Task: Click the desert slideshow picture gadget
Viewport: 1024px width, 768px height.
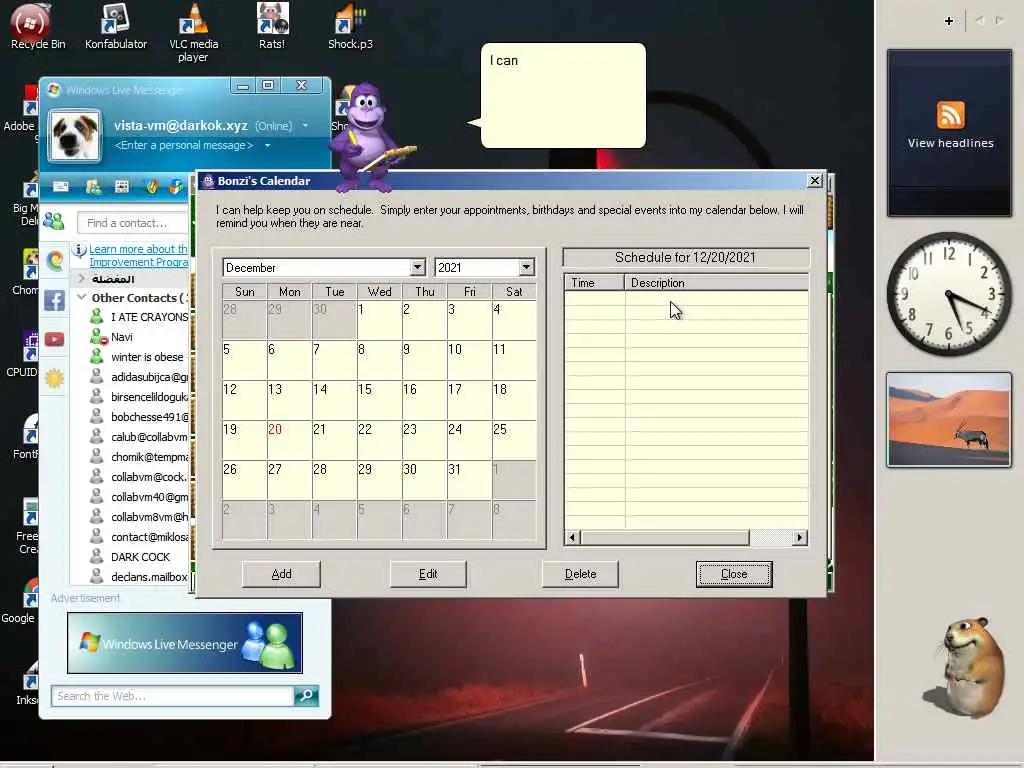Action: click(x=949, y=420)
